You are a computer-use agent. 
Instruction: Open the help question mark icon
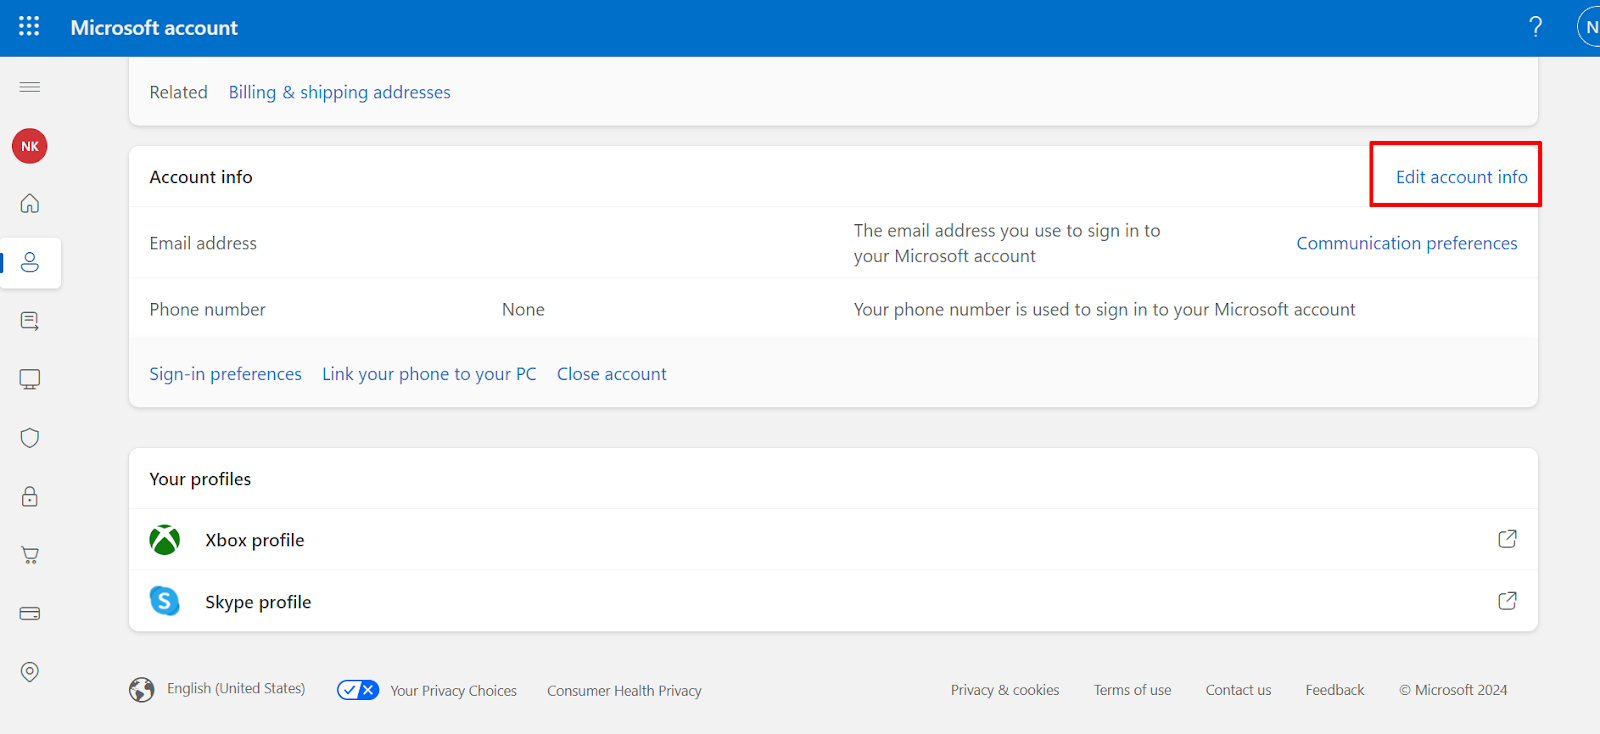1535,27
